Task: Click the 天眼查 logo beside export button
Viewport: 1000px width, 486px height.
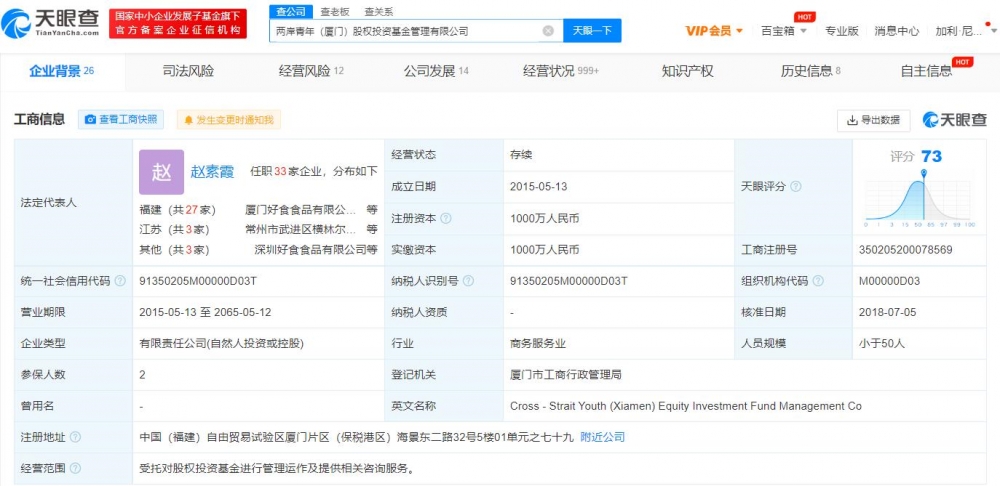Action: [955, 119]
